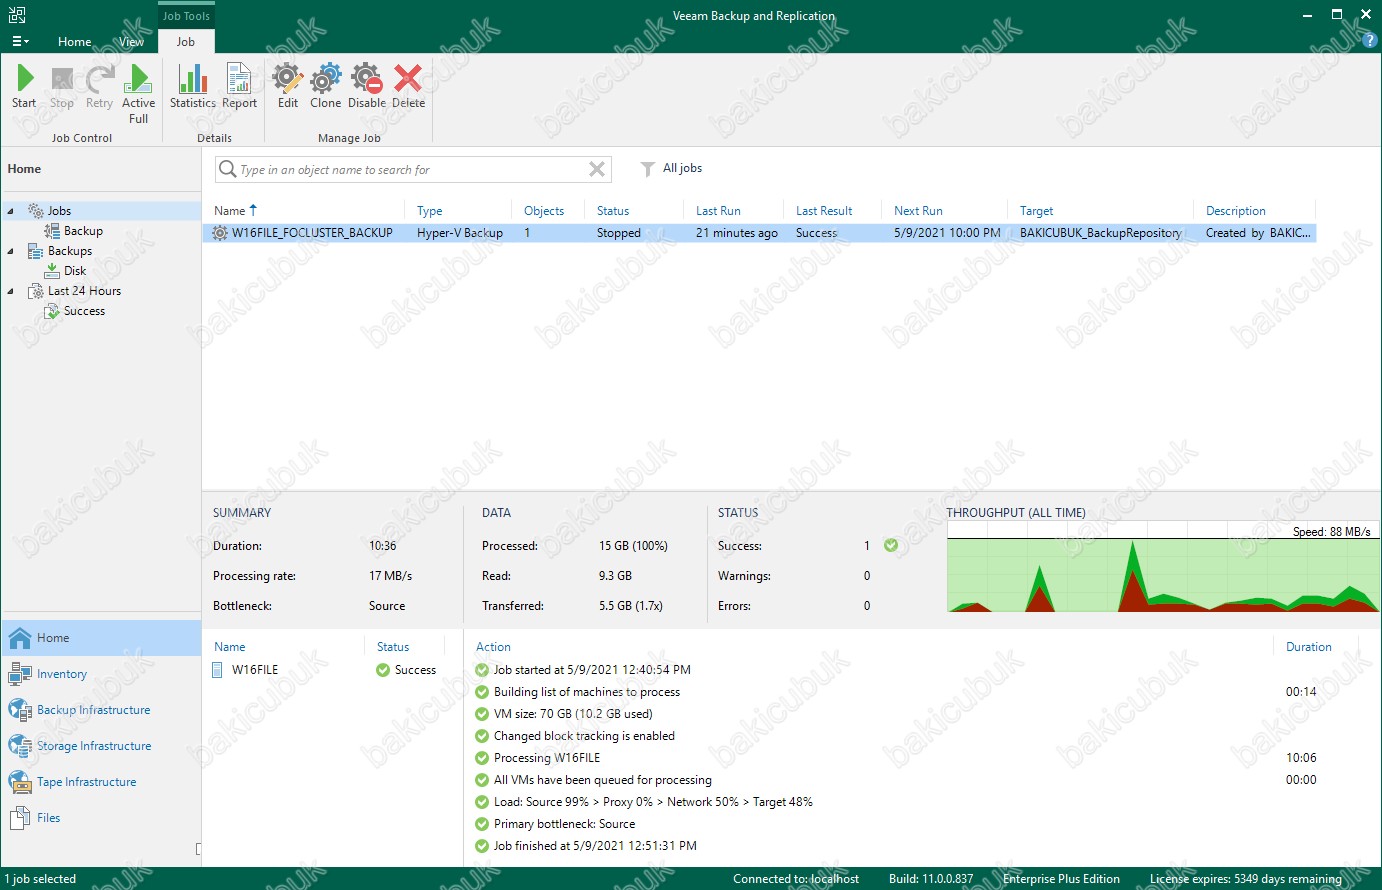Edit the selected job

288,86
